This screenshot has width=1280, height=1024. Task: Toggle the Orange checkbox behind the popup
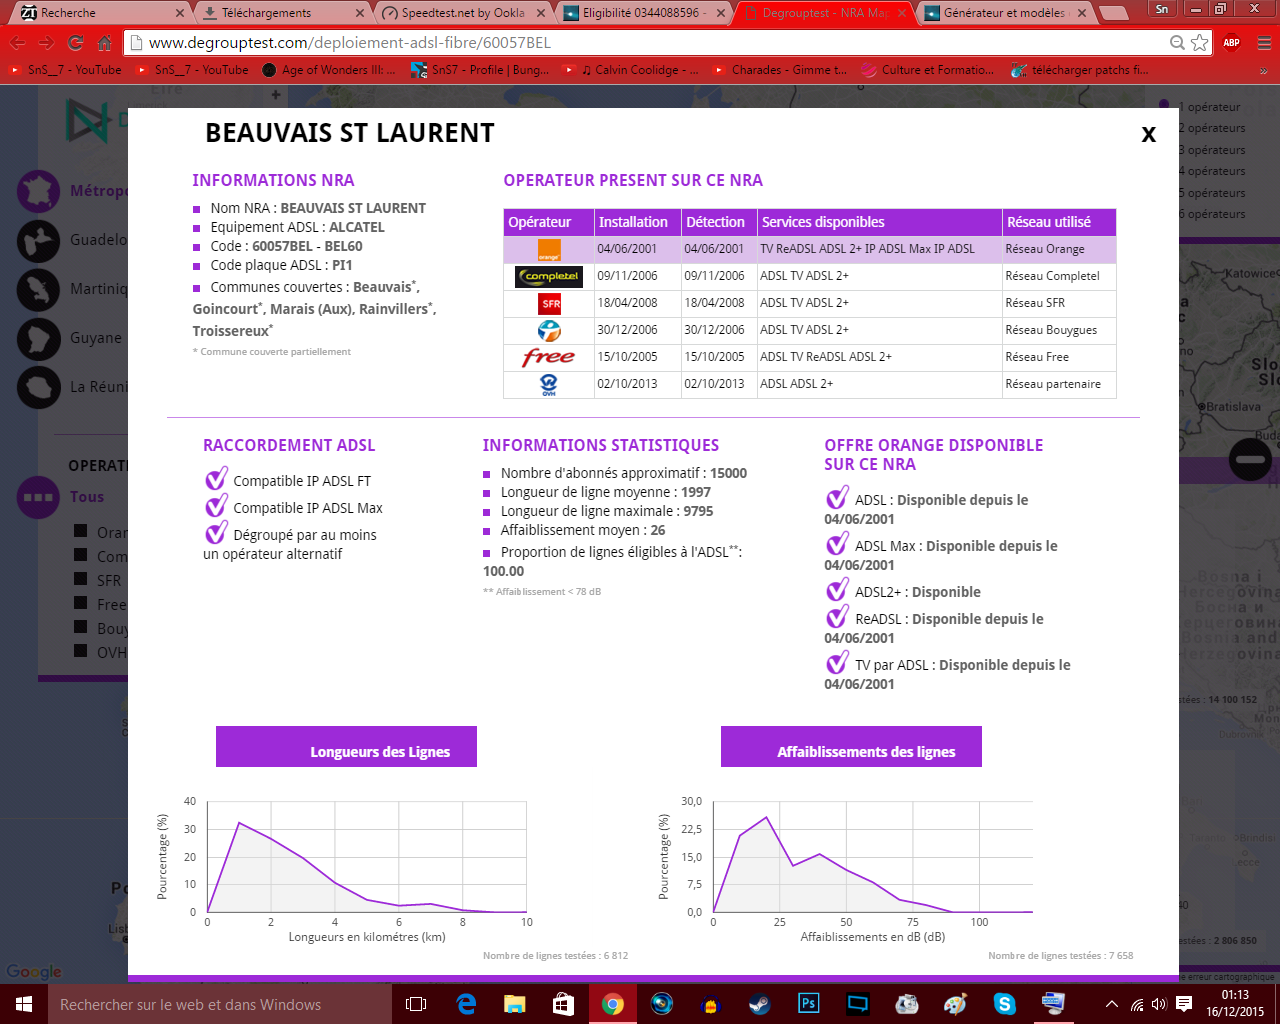(x=81, y=532)
